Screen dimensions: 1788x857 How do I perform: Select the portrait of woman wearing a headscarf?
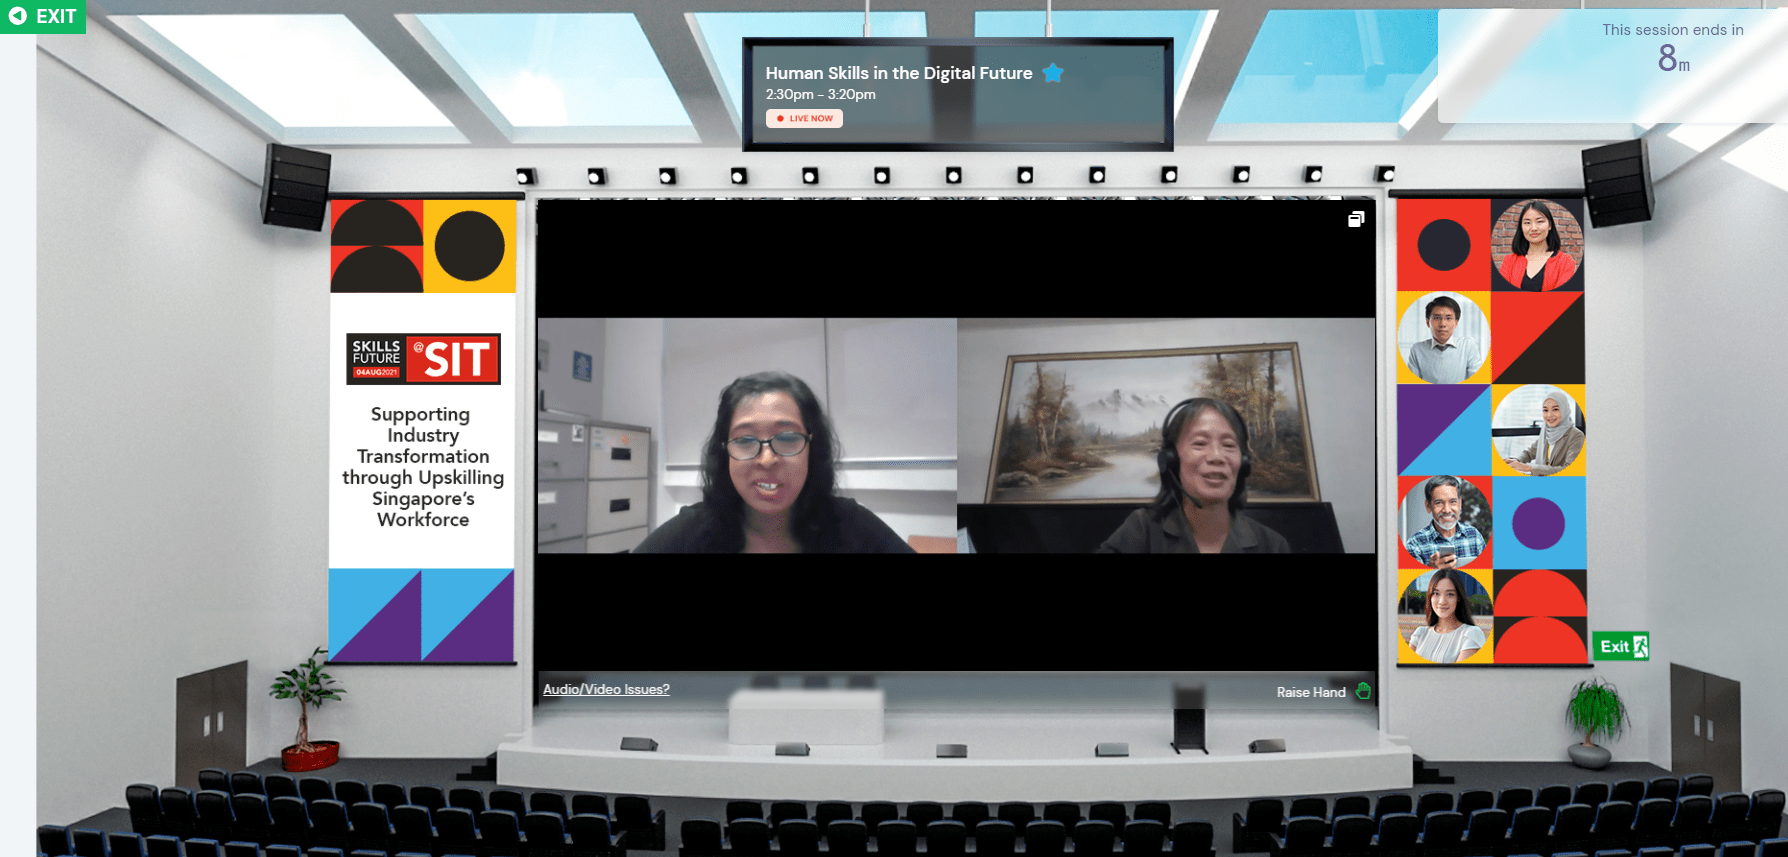1538,431
